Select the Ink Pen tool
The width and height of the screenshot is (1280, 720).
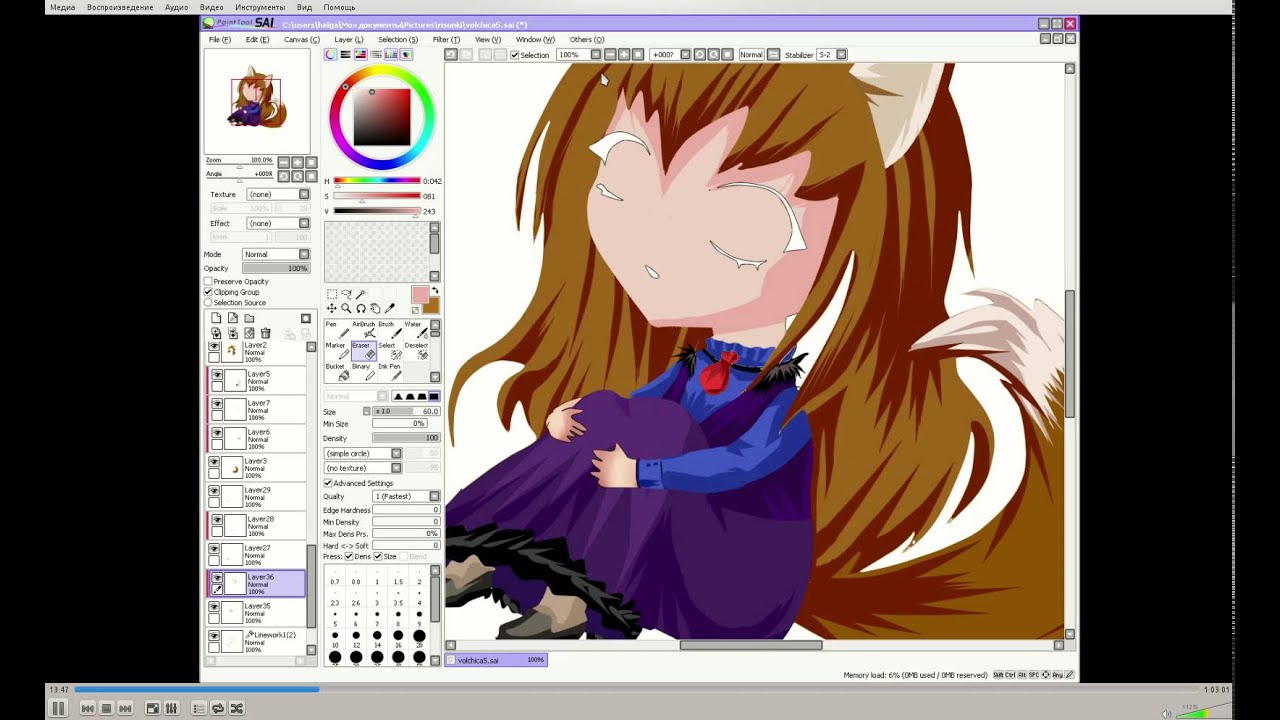tap(388, 372)
